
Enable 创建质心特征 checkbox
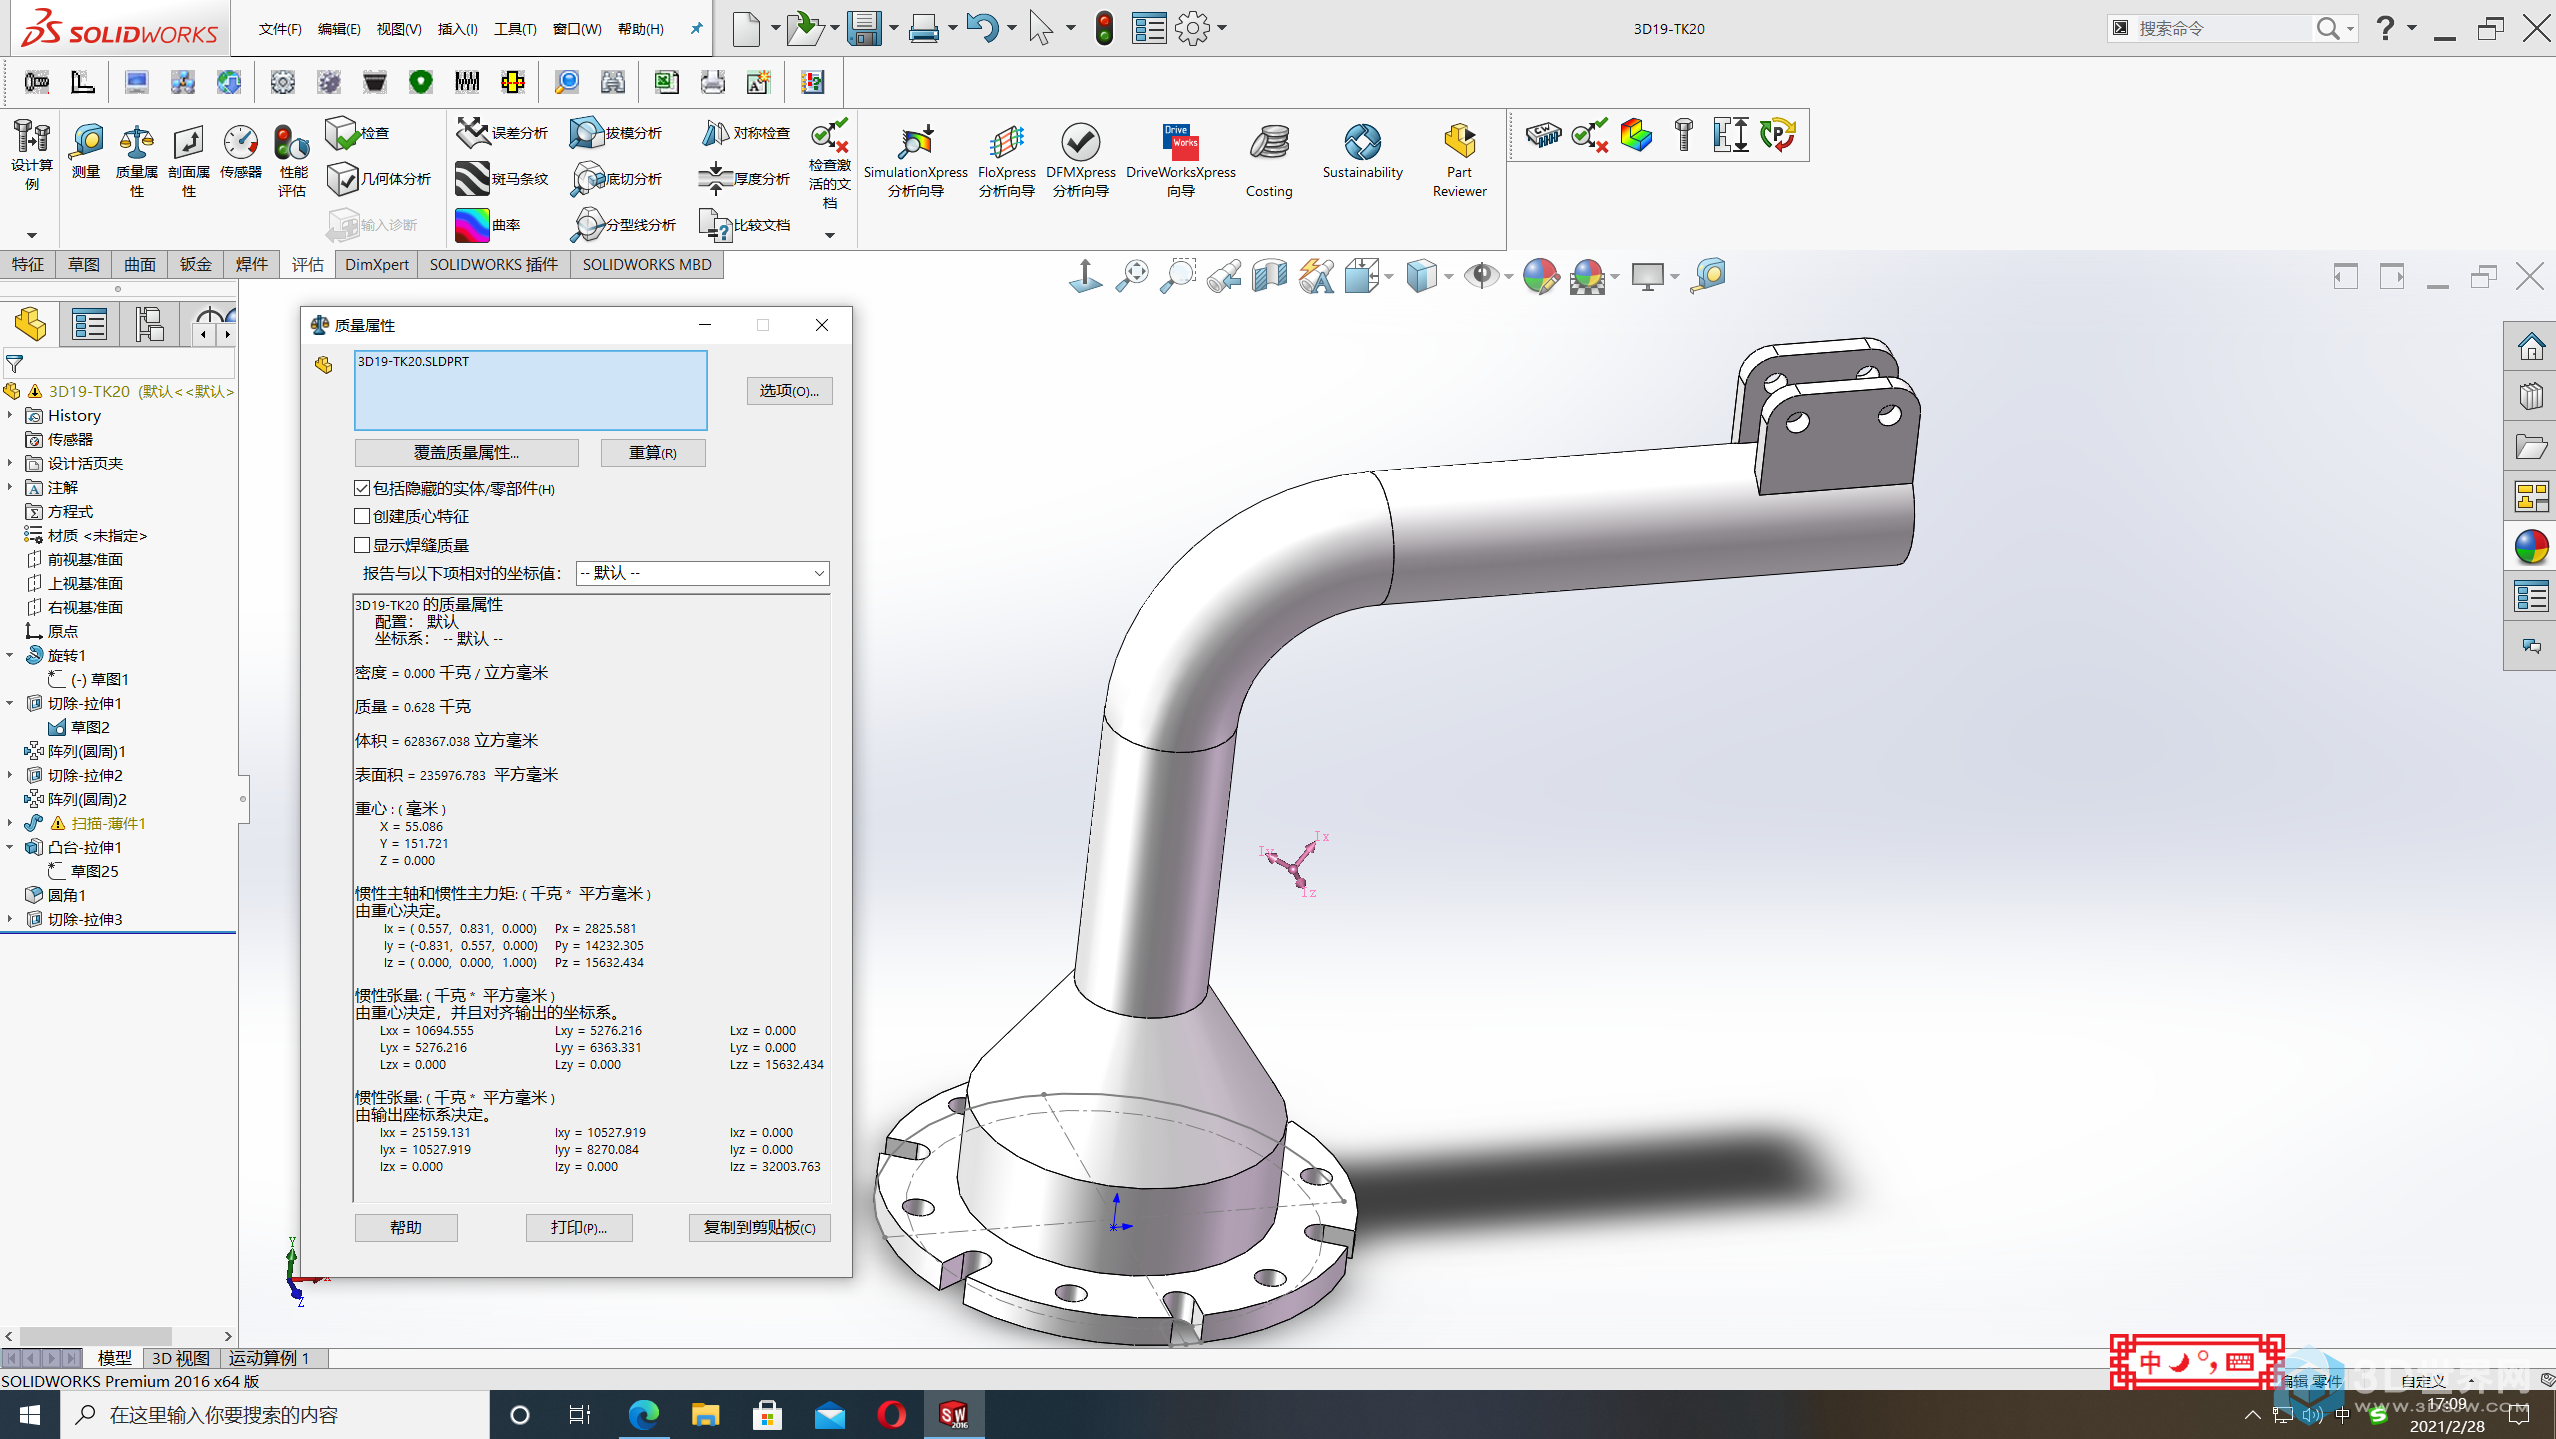click(x=362, y=516)
